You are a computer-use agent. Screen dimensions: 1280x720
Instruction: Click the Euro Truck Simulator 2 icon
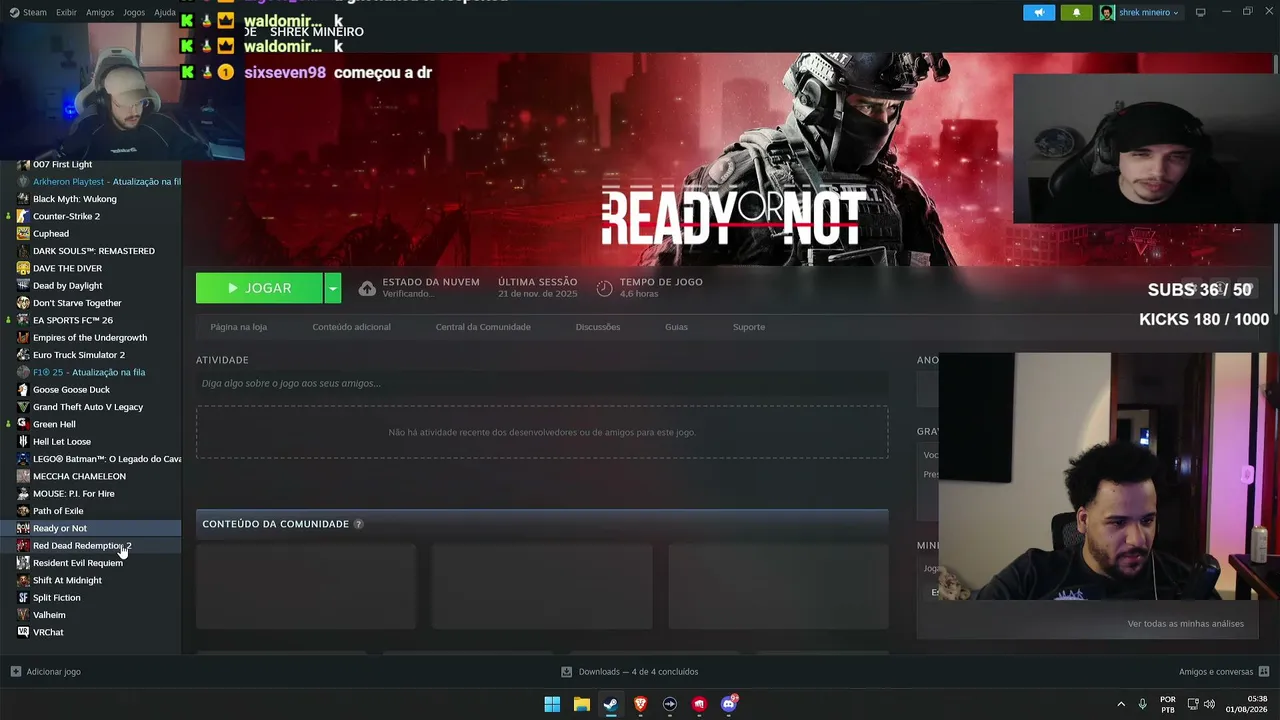pos(23,355)
